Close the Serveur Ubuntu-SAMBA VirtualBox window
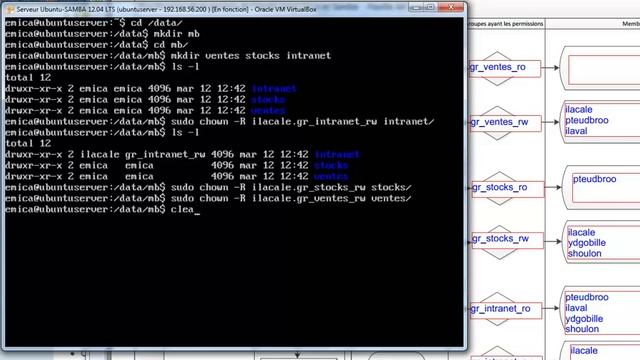Viewport: 640px width, 360px height. (x=451, y=7)
